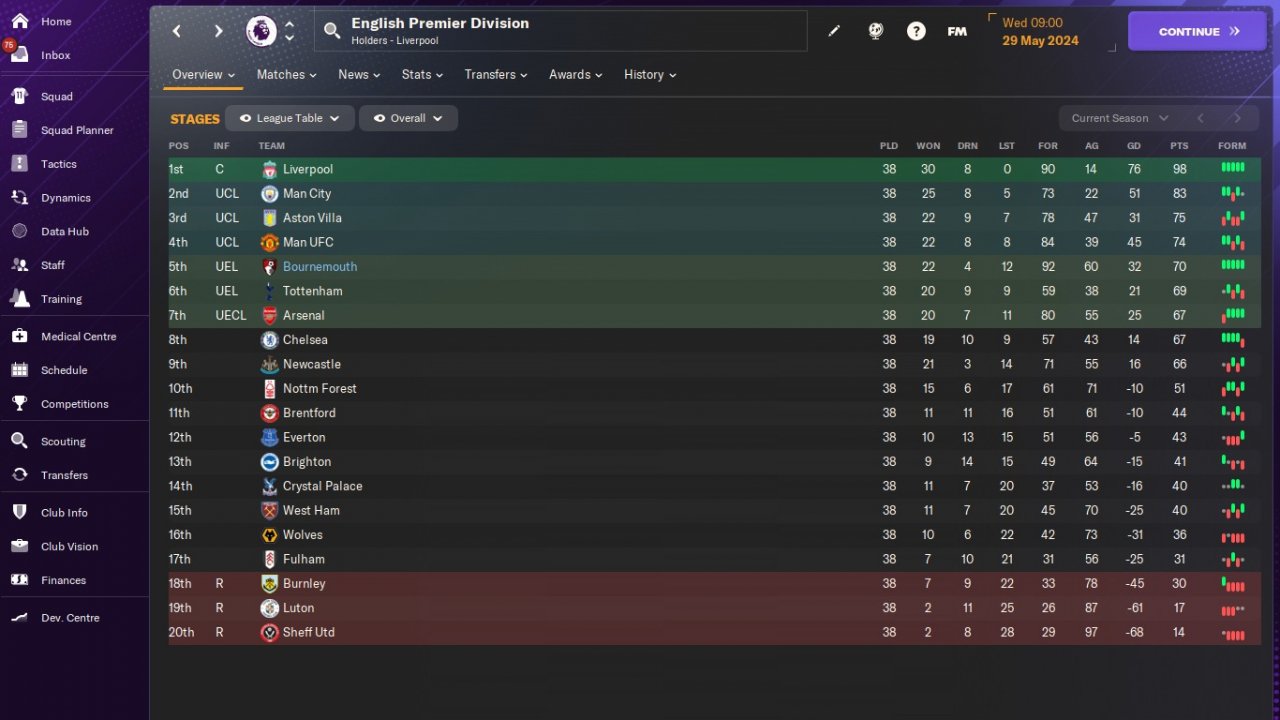This screenshot has width=1280, height=720.
Task: Go back using the left navigation arrow
Action: (177, 31)
